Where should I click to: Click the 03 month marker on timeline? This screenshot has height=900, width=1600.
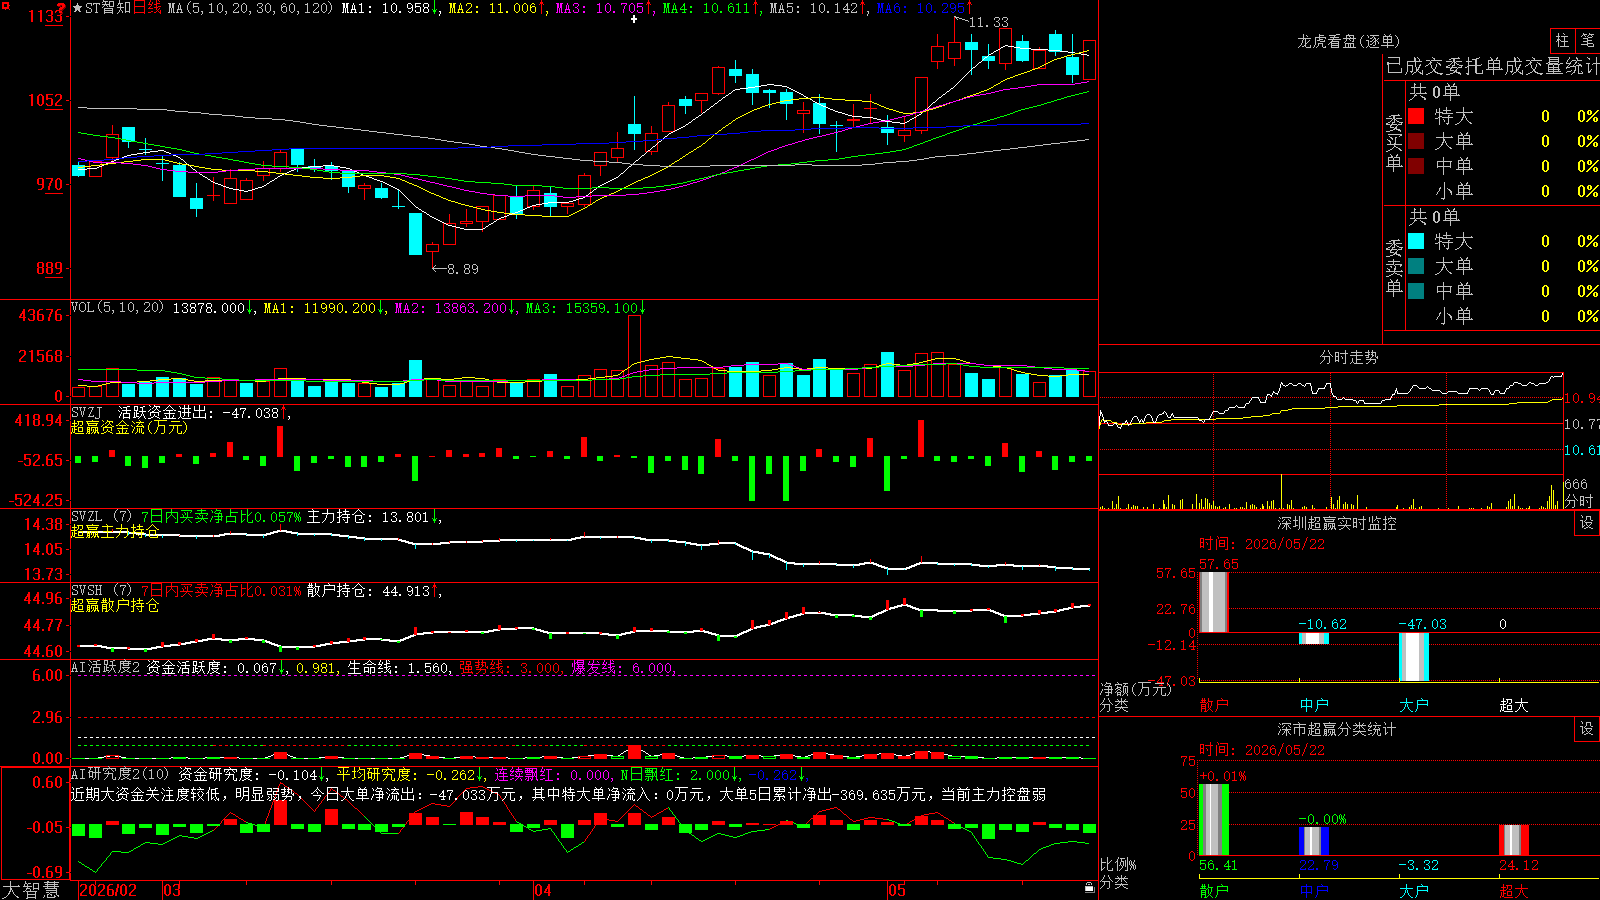172,890
